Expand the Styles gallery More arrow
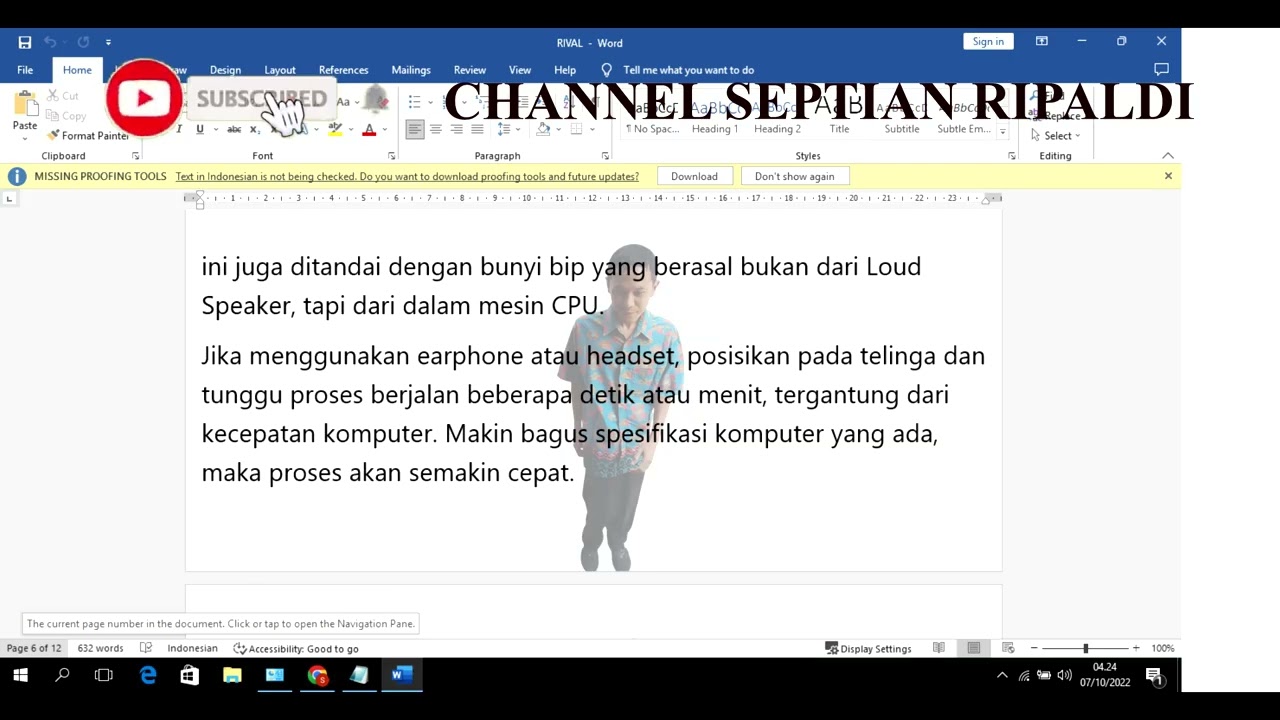This screenshot has height=720, width=1280. click(1003, 130)
